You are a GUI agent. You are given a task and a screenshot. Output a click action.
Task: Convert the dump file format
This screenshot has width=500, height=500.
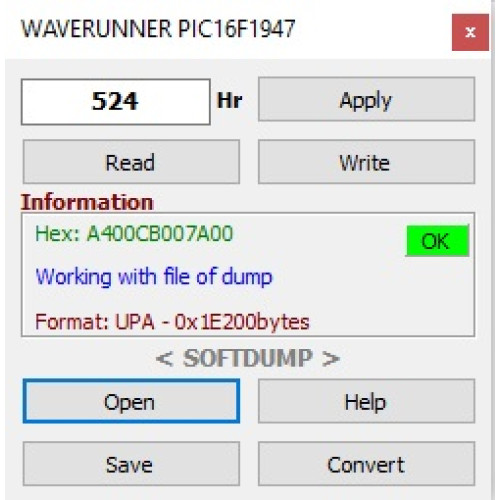click(366, 464)
